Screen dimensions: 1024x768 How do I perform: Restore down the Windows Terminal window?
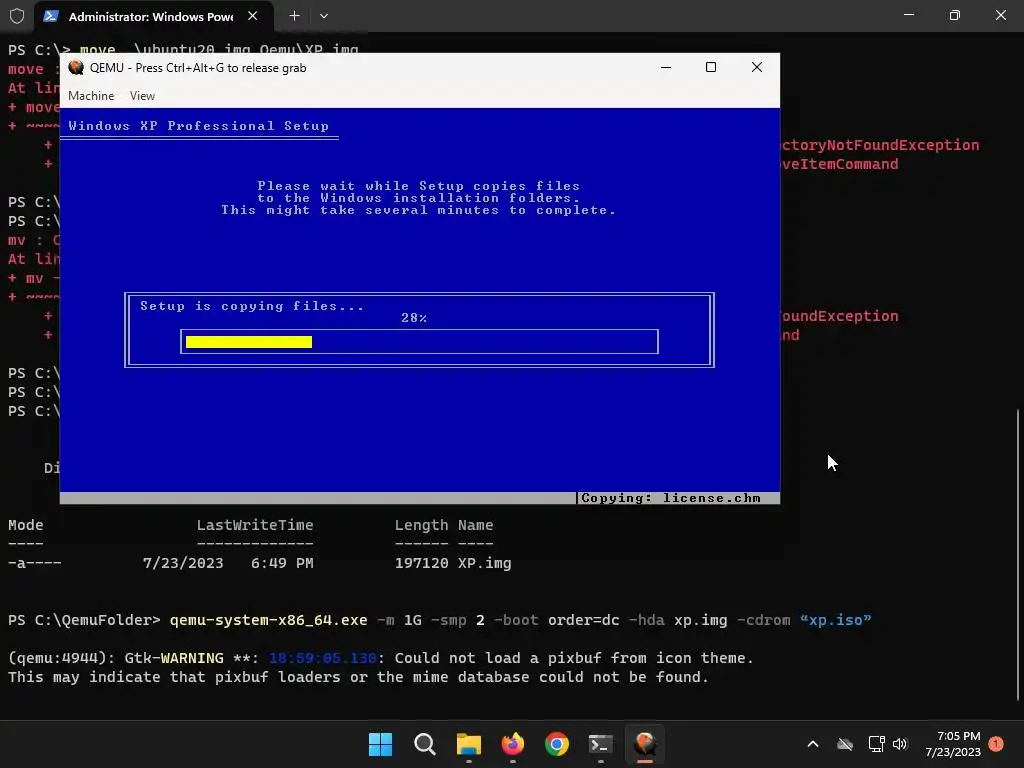[x=955, y=15]
